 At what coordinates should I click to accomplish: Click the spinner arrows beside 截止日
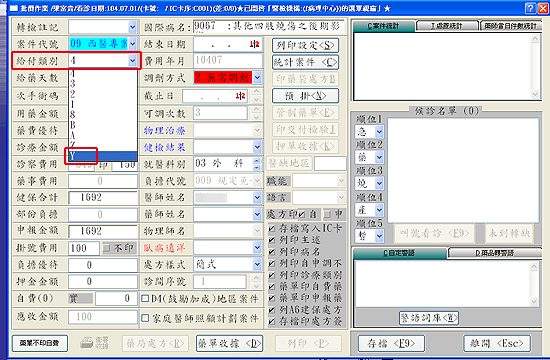256,96
